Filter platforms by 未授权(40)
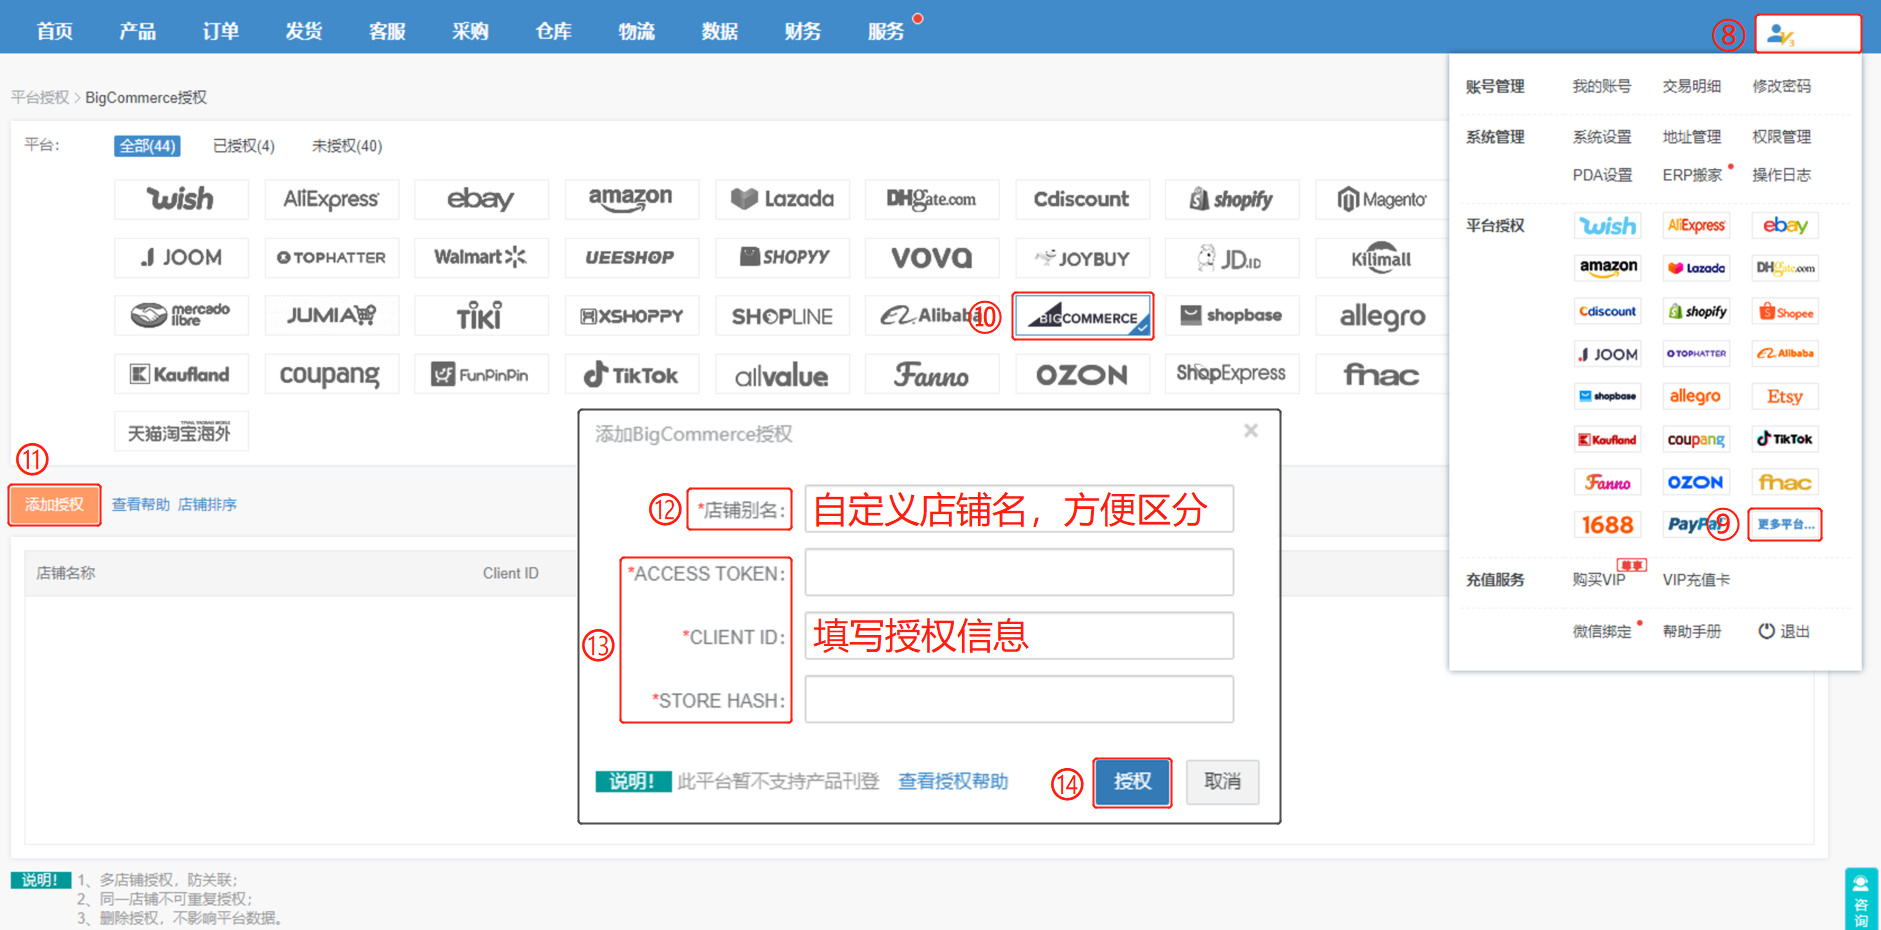The image size is (1881, 930). coord(346,146)
